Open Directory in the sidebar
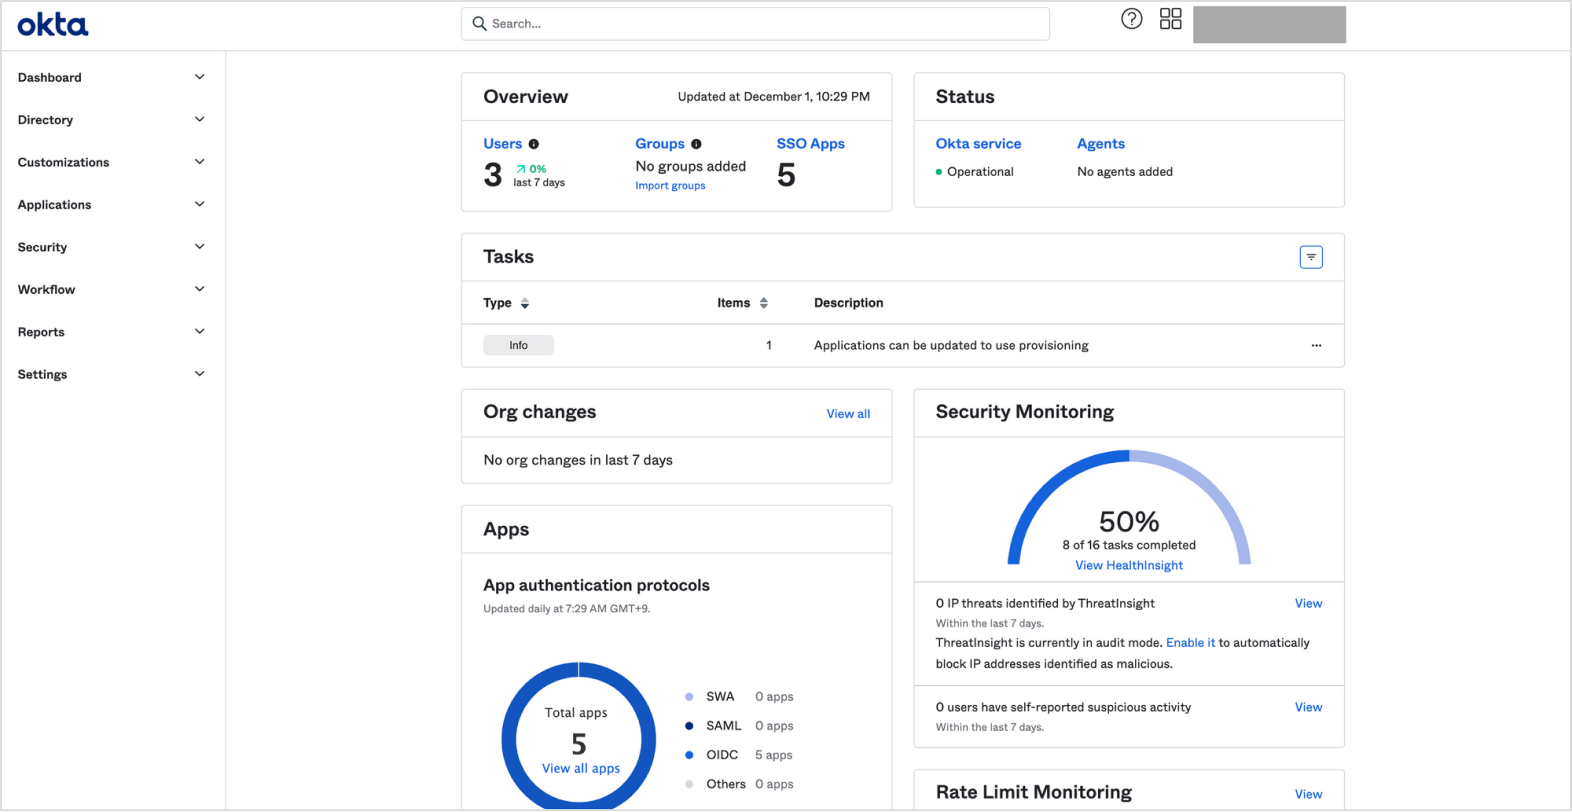Image resolution: width=1572 pixels, height=812 pixels. click(x=45, y=120)
